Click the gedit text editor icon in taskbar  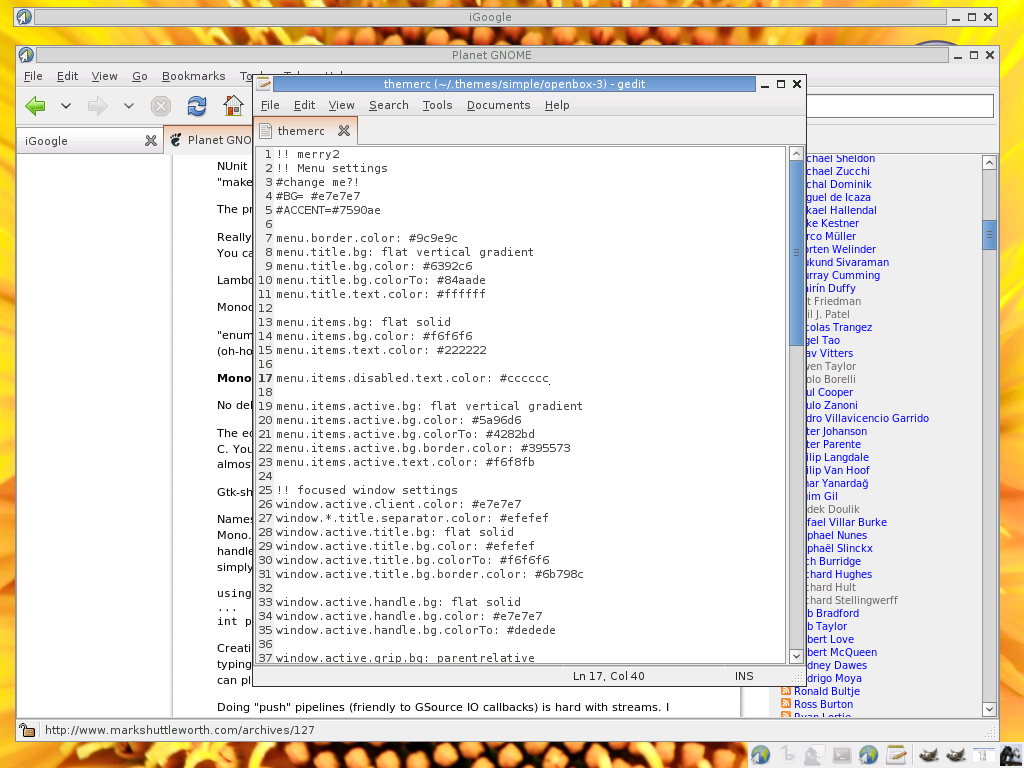(896, 755)
